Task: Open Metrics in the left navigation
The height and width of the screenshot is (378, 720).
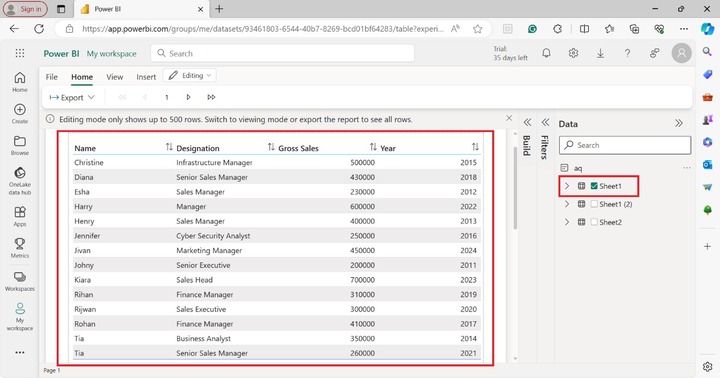Action: [20, 248]
